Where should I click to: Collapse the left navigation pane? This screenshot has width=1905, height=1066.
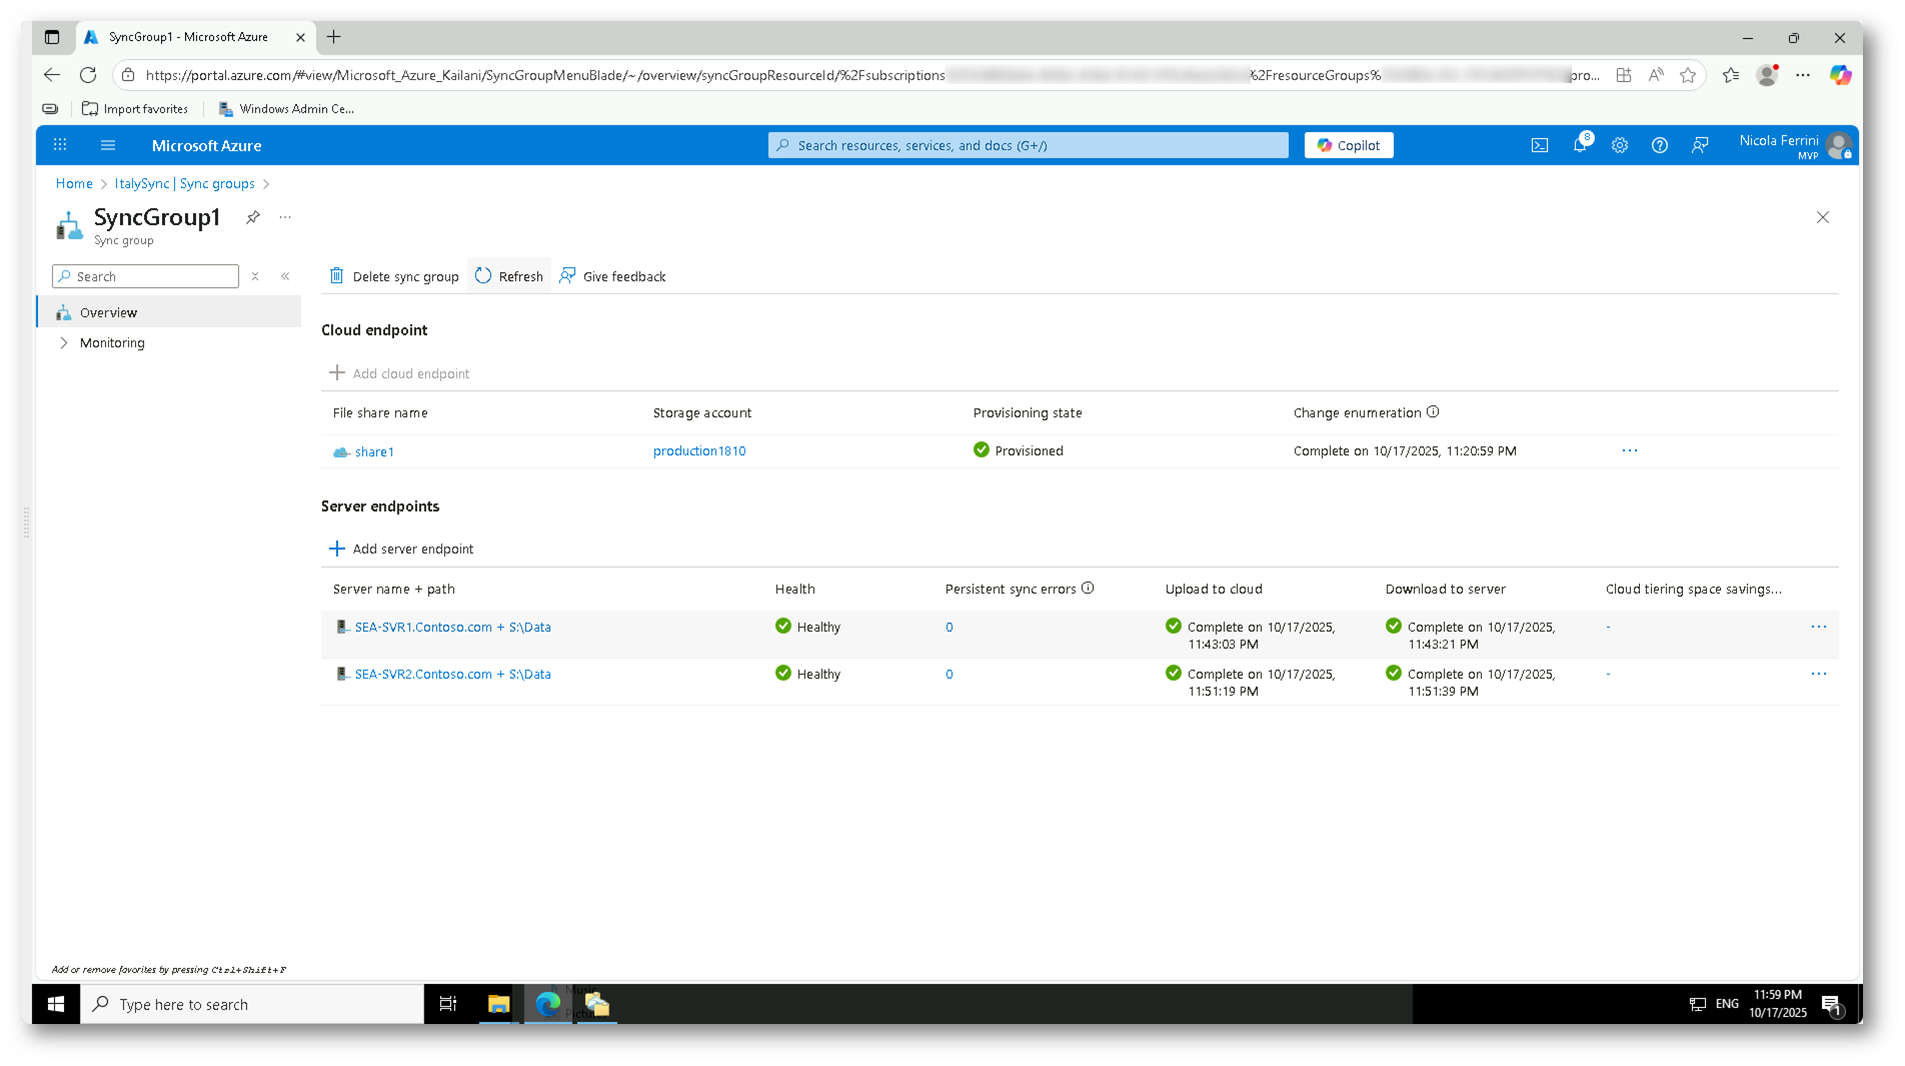pyautogui.click(x=285, y=276)
